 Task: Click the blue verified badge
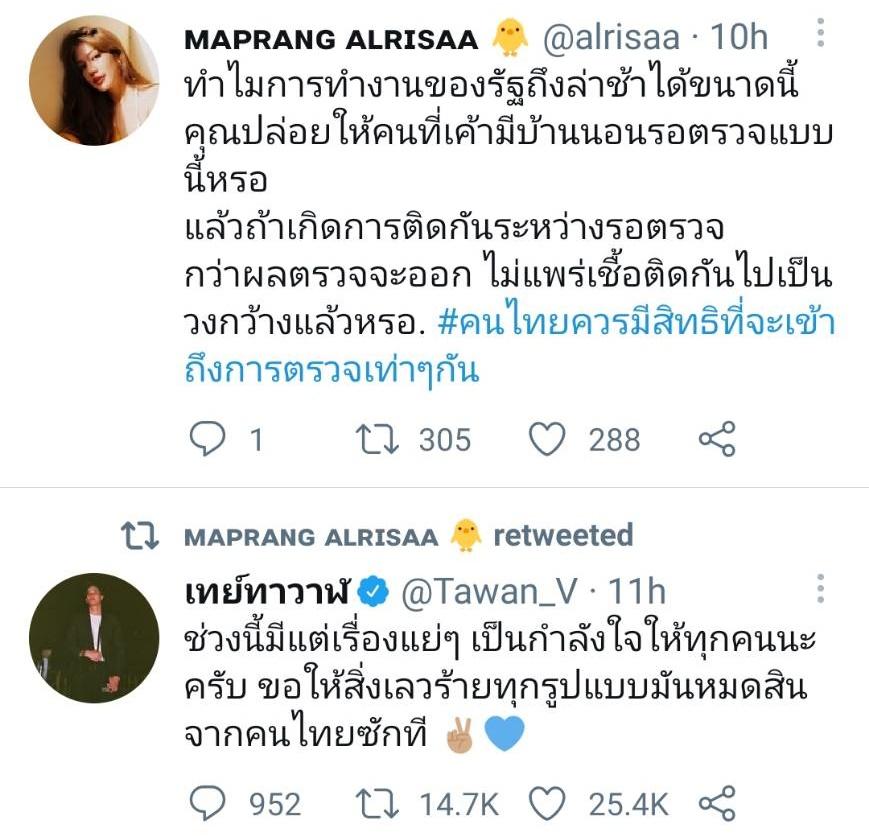(x=373, y=591)
